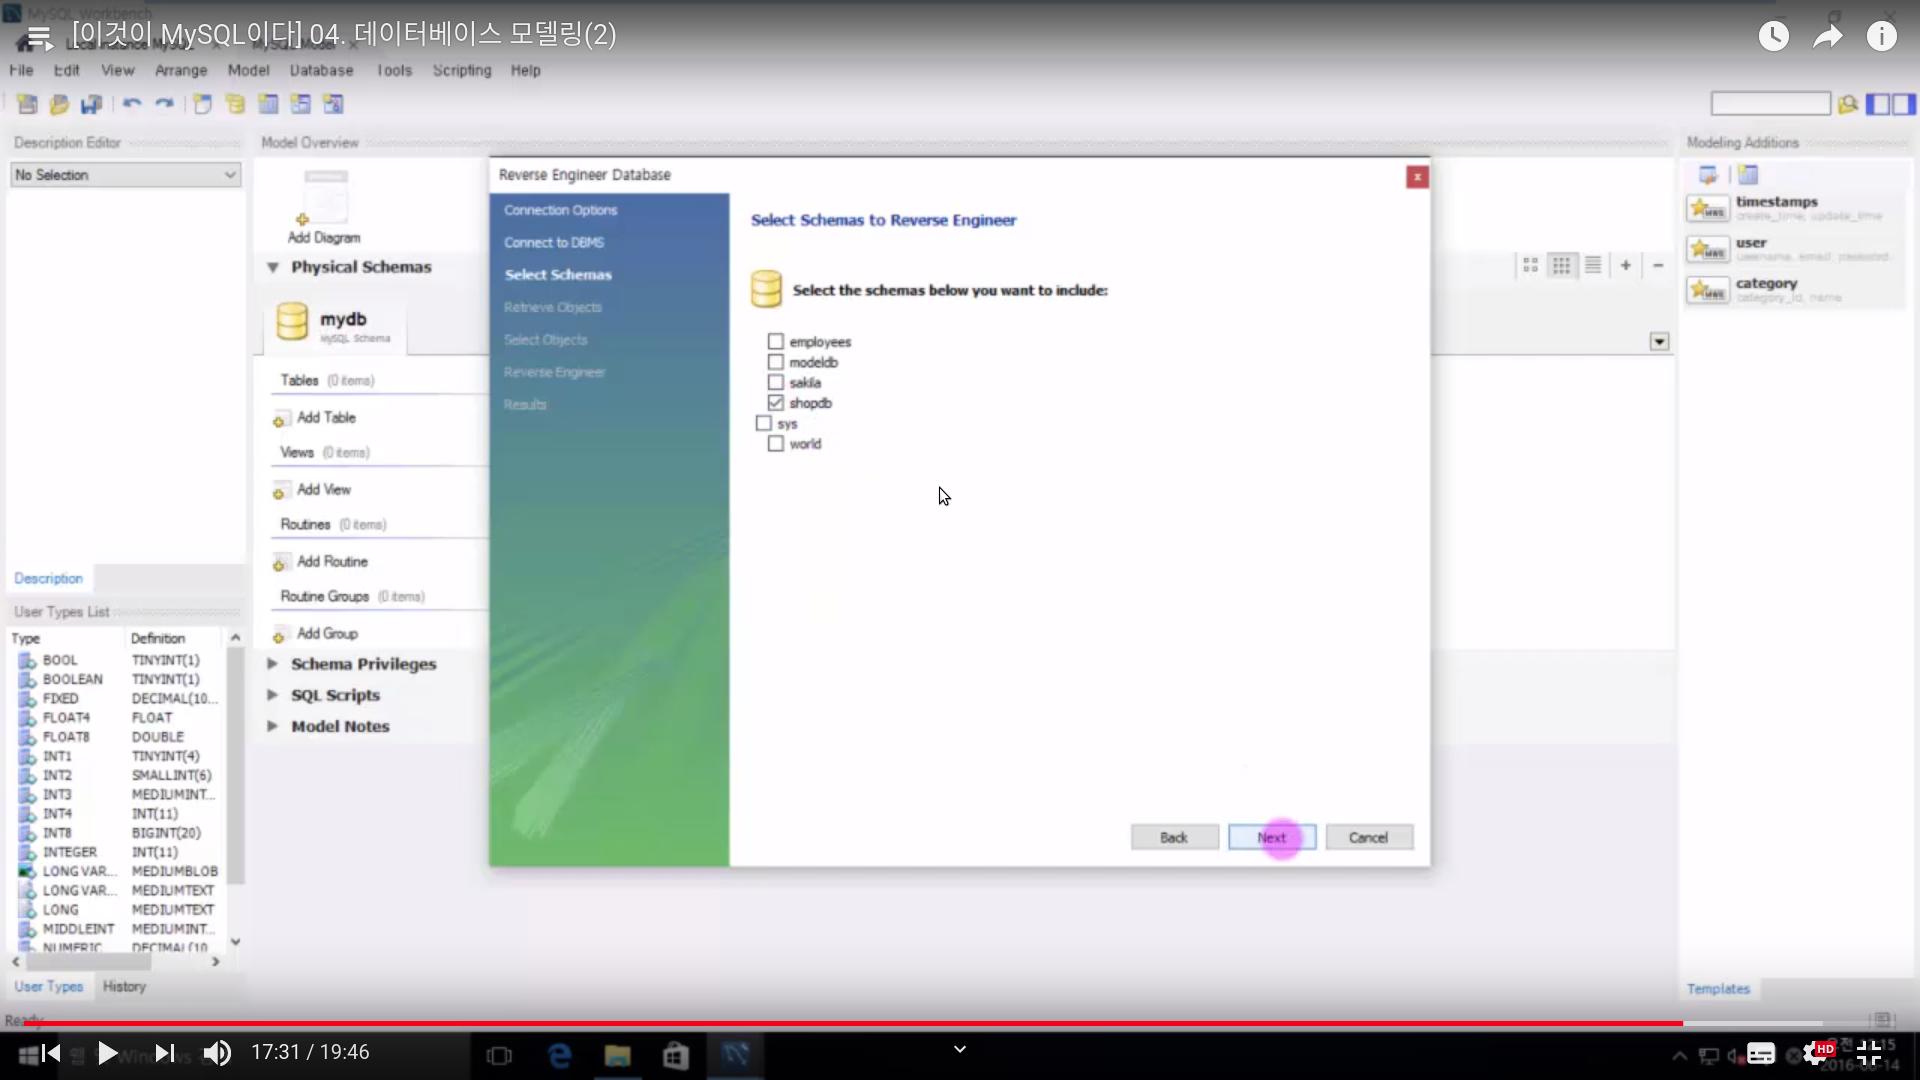Click the video info icon
1920x1080 pixels.
[x=1882, y=37]
